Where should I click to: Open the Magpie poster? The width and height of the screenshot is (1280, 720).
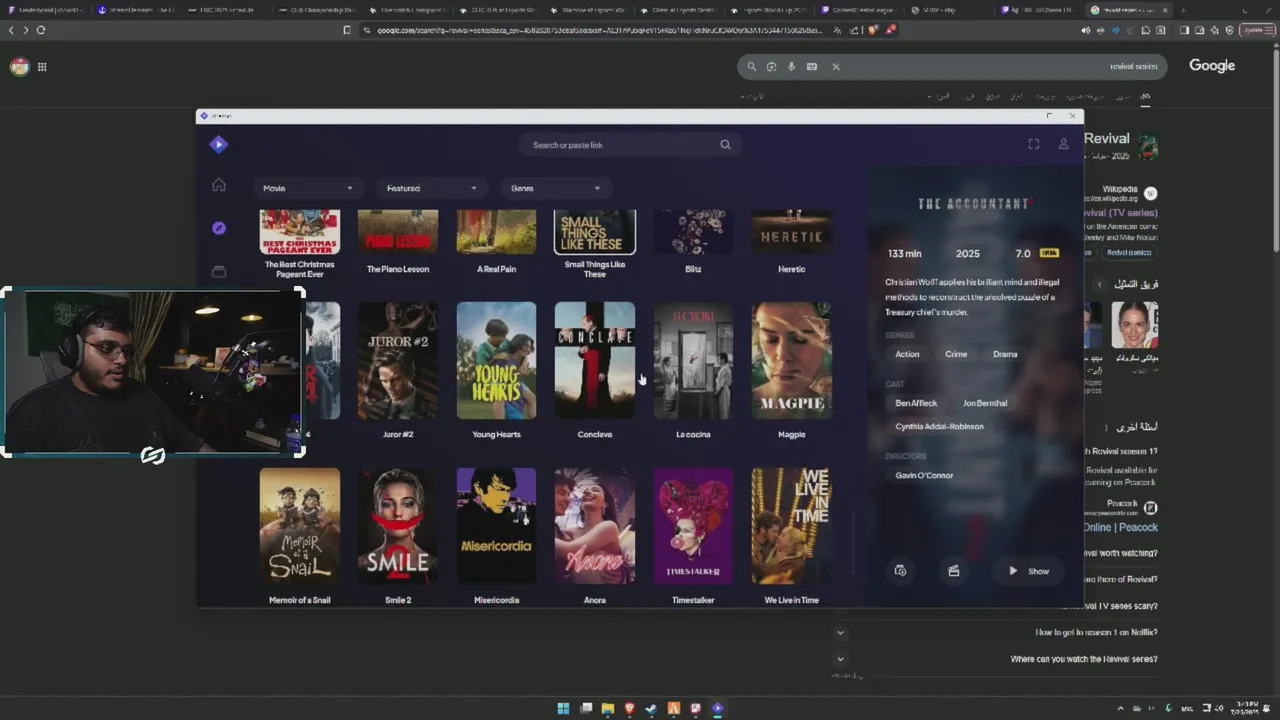pyautogui.click(x=791, y=360)
